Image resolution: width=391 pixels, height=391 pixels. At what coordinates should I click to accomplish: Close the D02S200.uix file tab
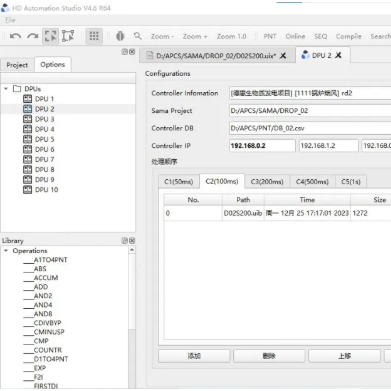pos(283,56)
